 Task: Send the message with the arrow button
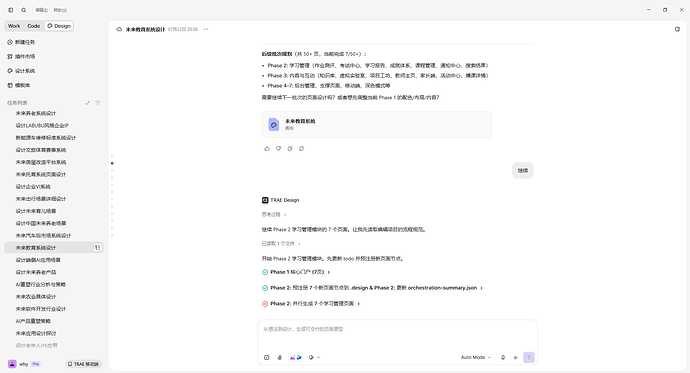coord(529,358)
